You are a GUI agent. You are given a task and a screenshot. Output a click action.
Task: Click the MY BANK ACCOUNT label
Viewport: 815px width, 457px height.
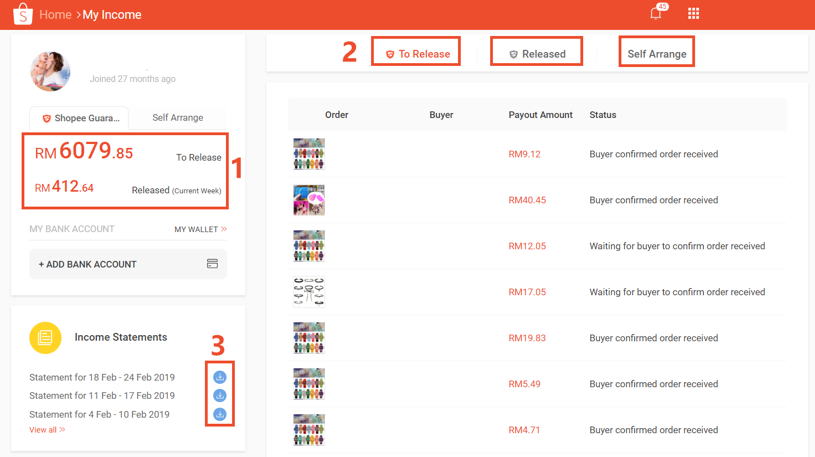pyautogui.click(x=72, y=229)
